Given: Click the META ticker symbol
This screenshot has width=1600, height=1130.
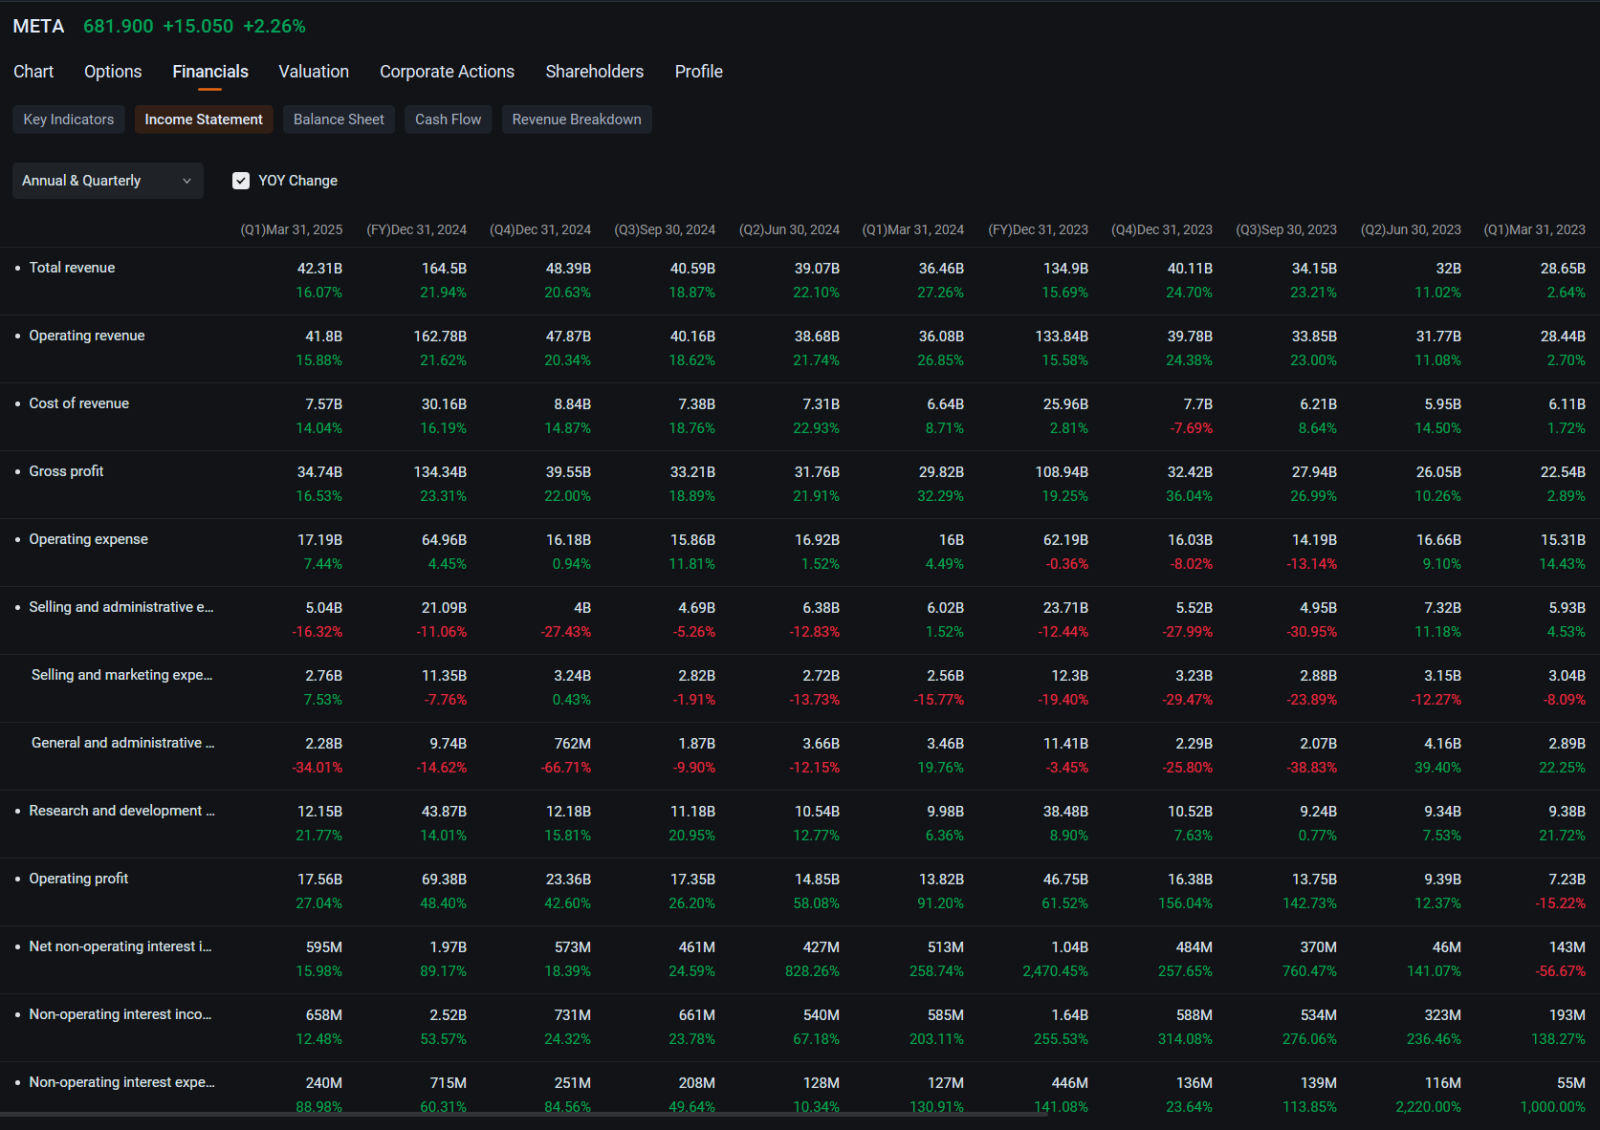Looking at the screenshot, I should click(38, 26).
